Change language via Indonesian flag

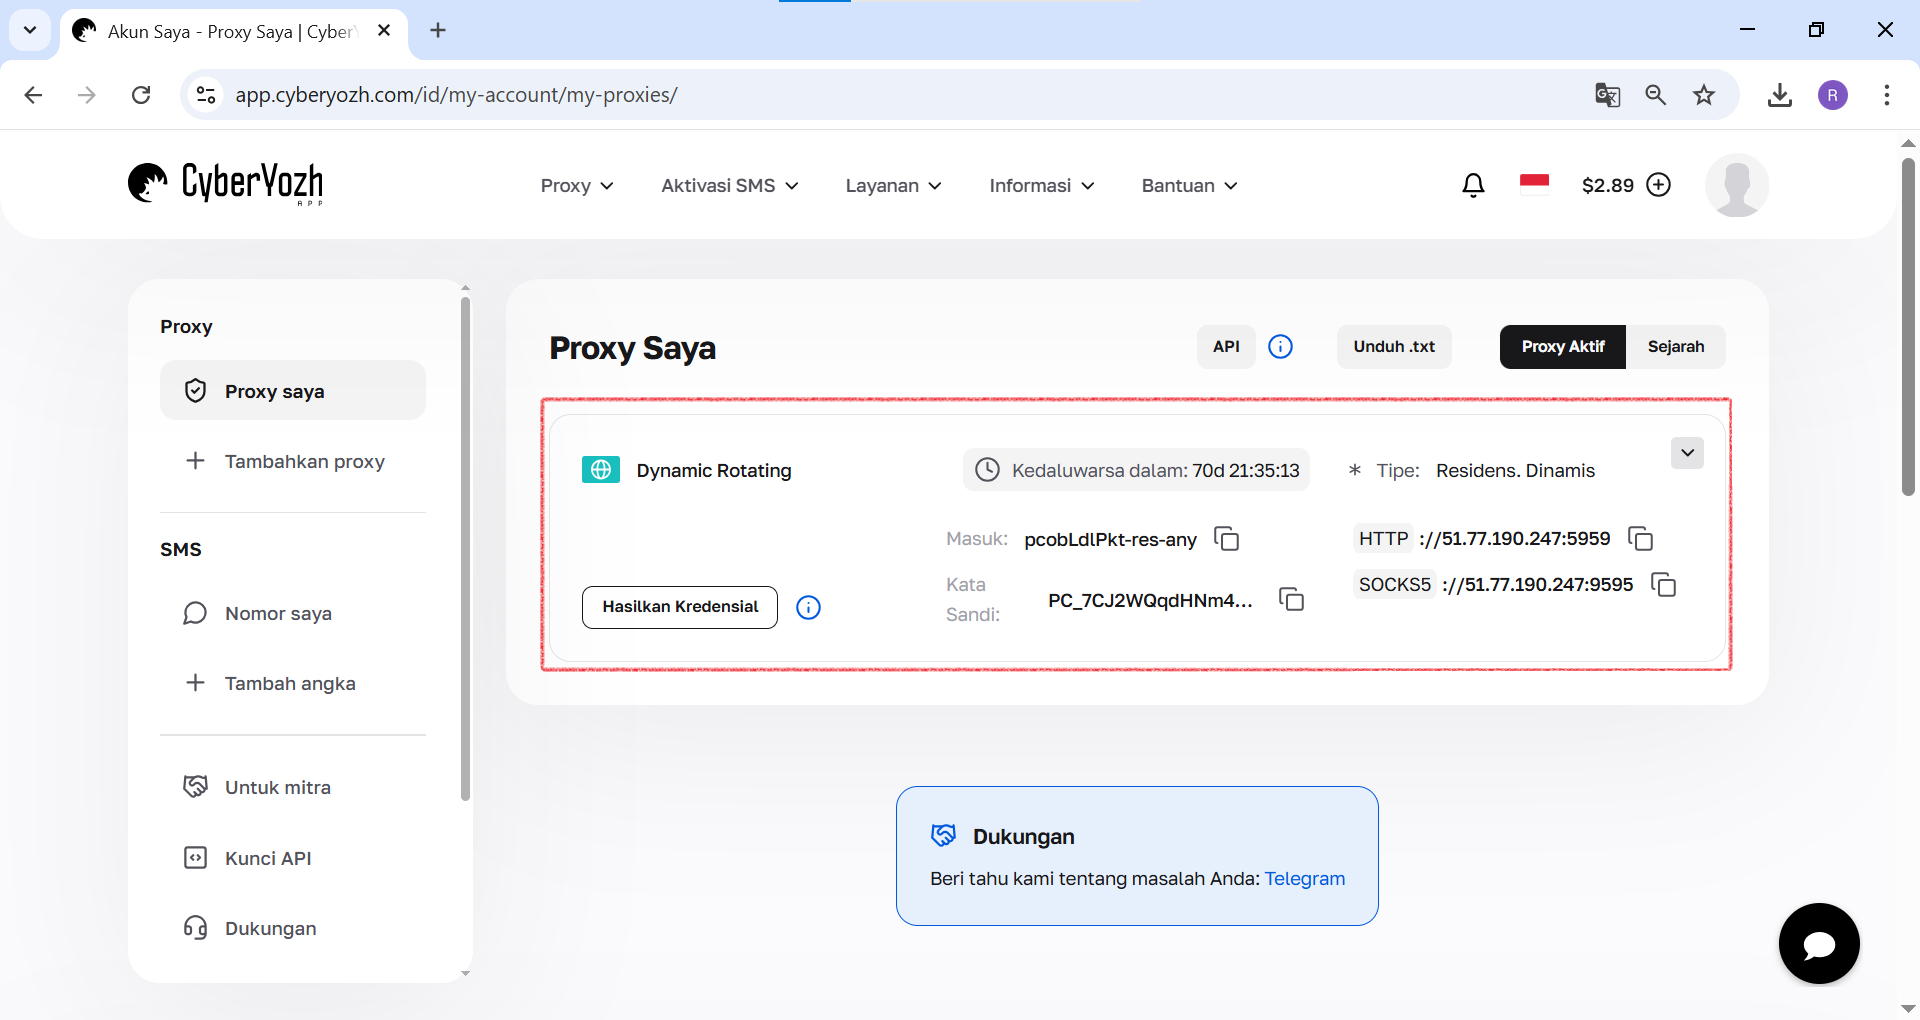tap(1534, 182)
